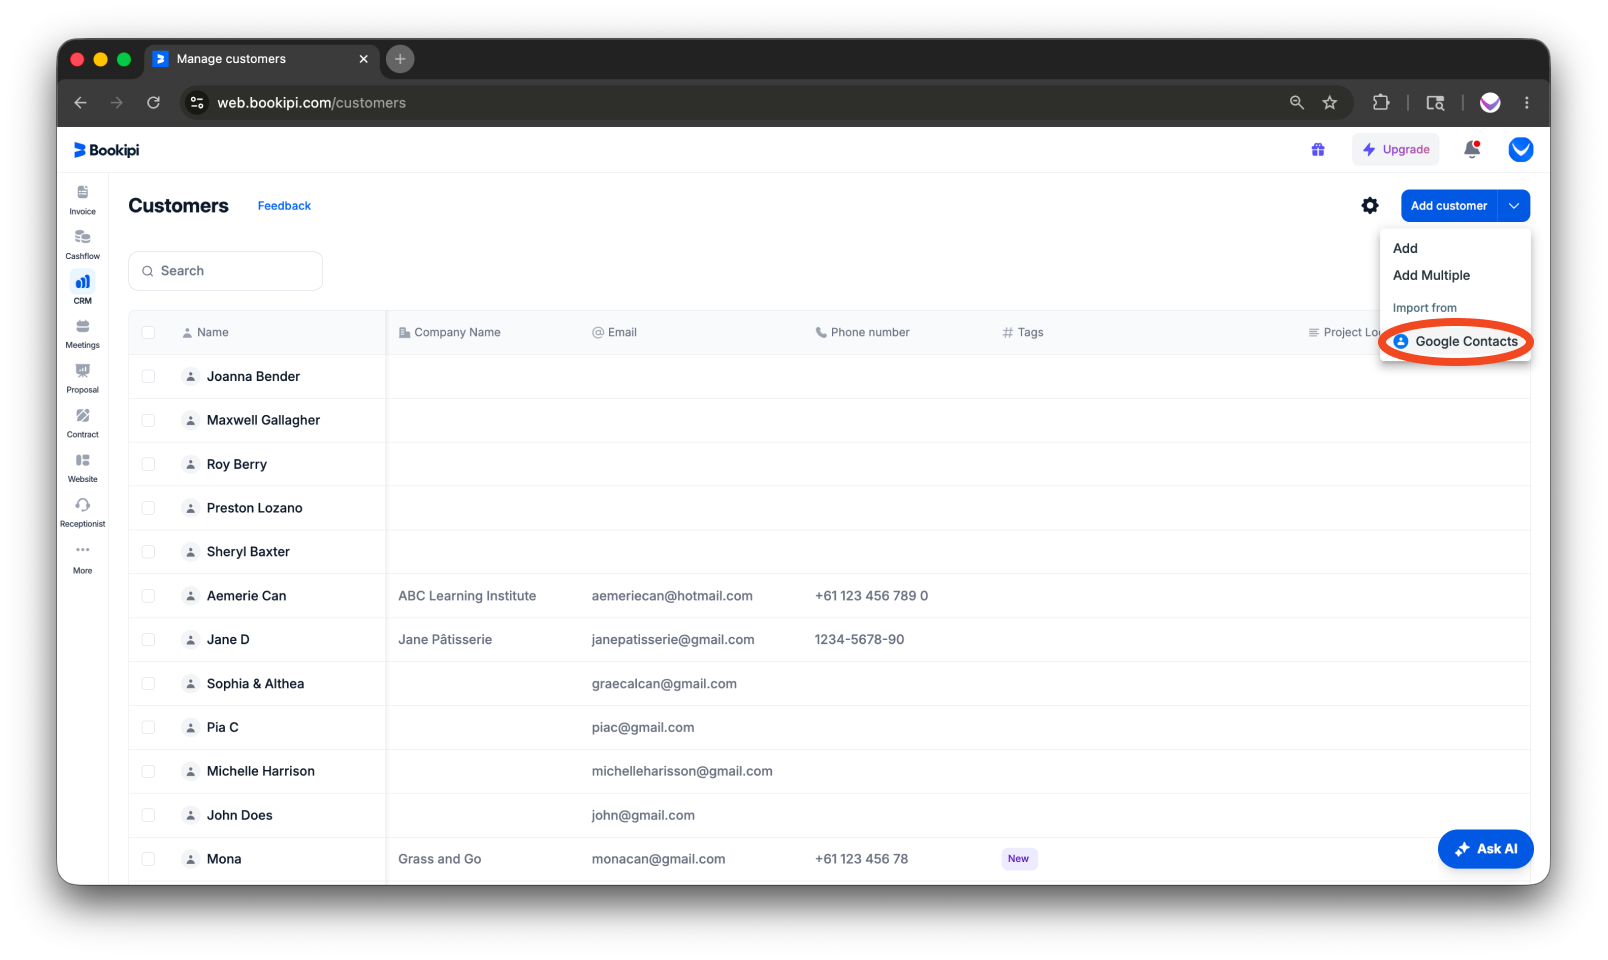This screenshot has width=1608, height=960.
Task: Click the New tag on Mona row
Action: coord(1019,859)
